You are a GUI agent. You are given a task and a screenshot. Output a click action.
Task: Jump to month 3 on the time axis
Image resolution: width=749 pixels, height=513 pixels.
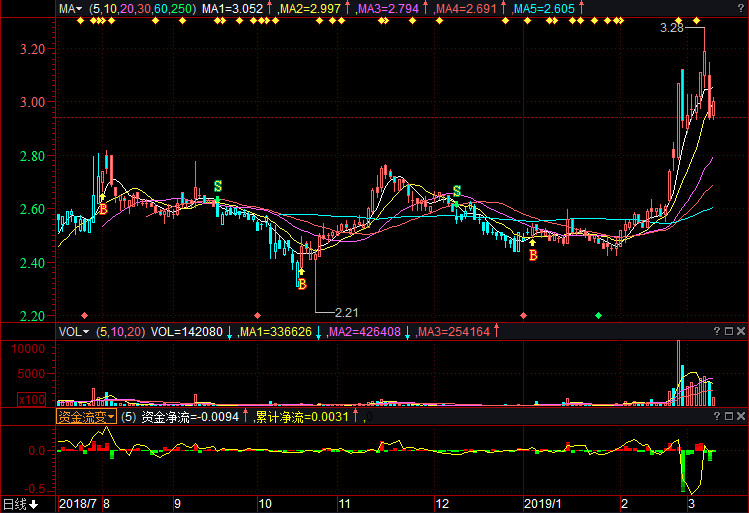(x=691, y=503)
